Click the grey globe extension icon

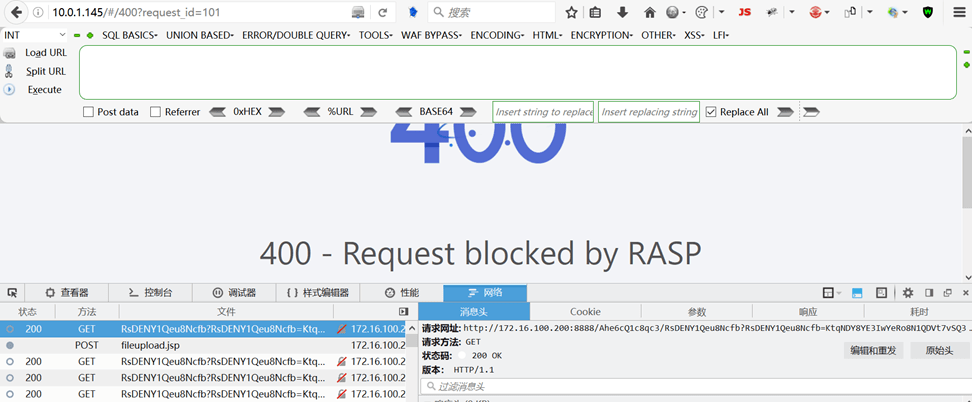click(672, 12)
